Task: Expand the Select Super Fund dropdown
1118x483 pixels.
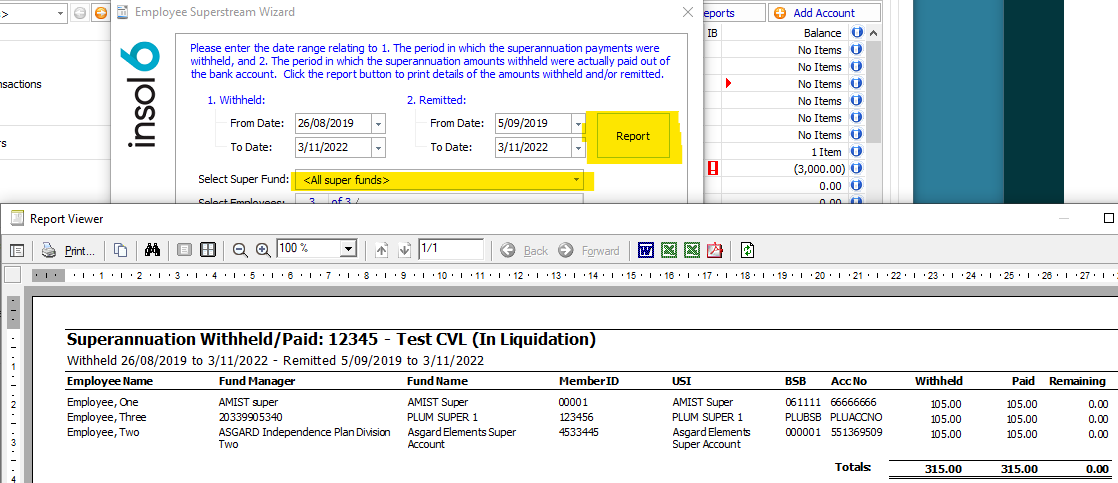Action: [577, 181]
